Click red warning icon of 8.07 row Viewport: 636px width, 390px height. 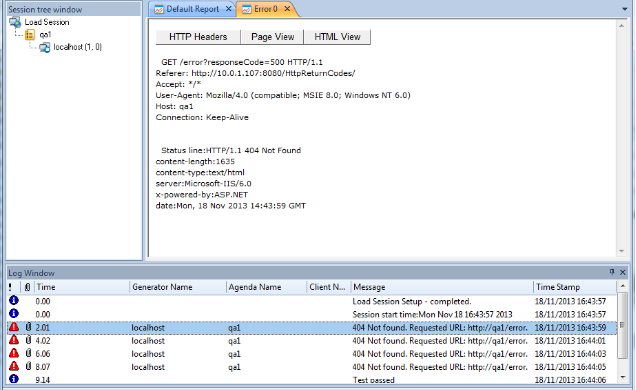click(14, 366)
